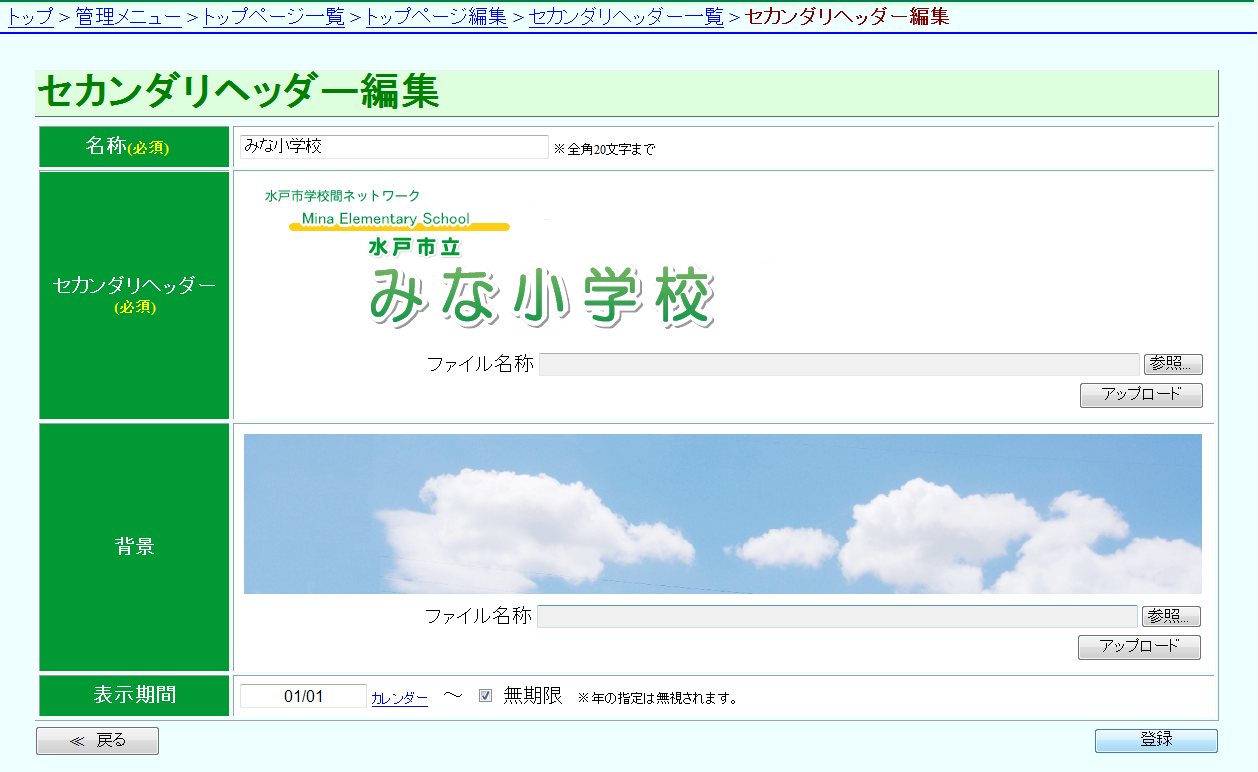Open 管理メニュー breadcrumb link
The image size is (1258, 772).
pyautogui.click(x=128, y=16)
